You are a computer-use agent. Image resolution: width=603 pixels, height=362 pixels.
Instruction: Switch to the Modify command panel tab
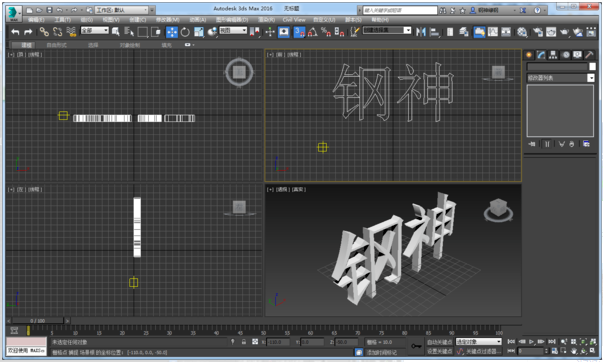(x=541, y=55)
